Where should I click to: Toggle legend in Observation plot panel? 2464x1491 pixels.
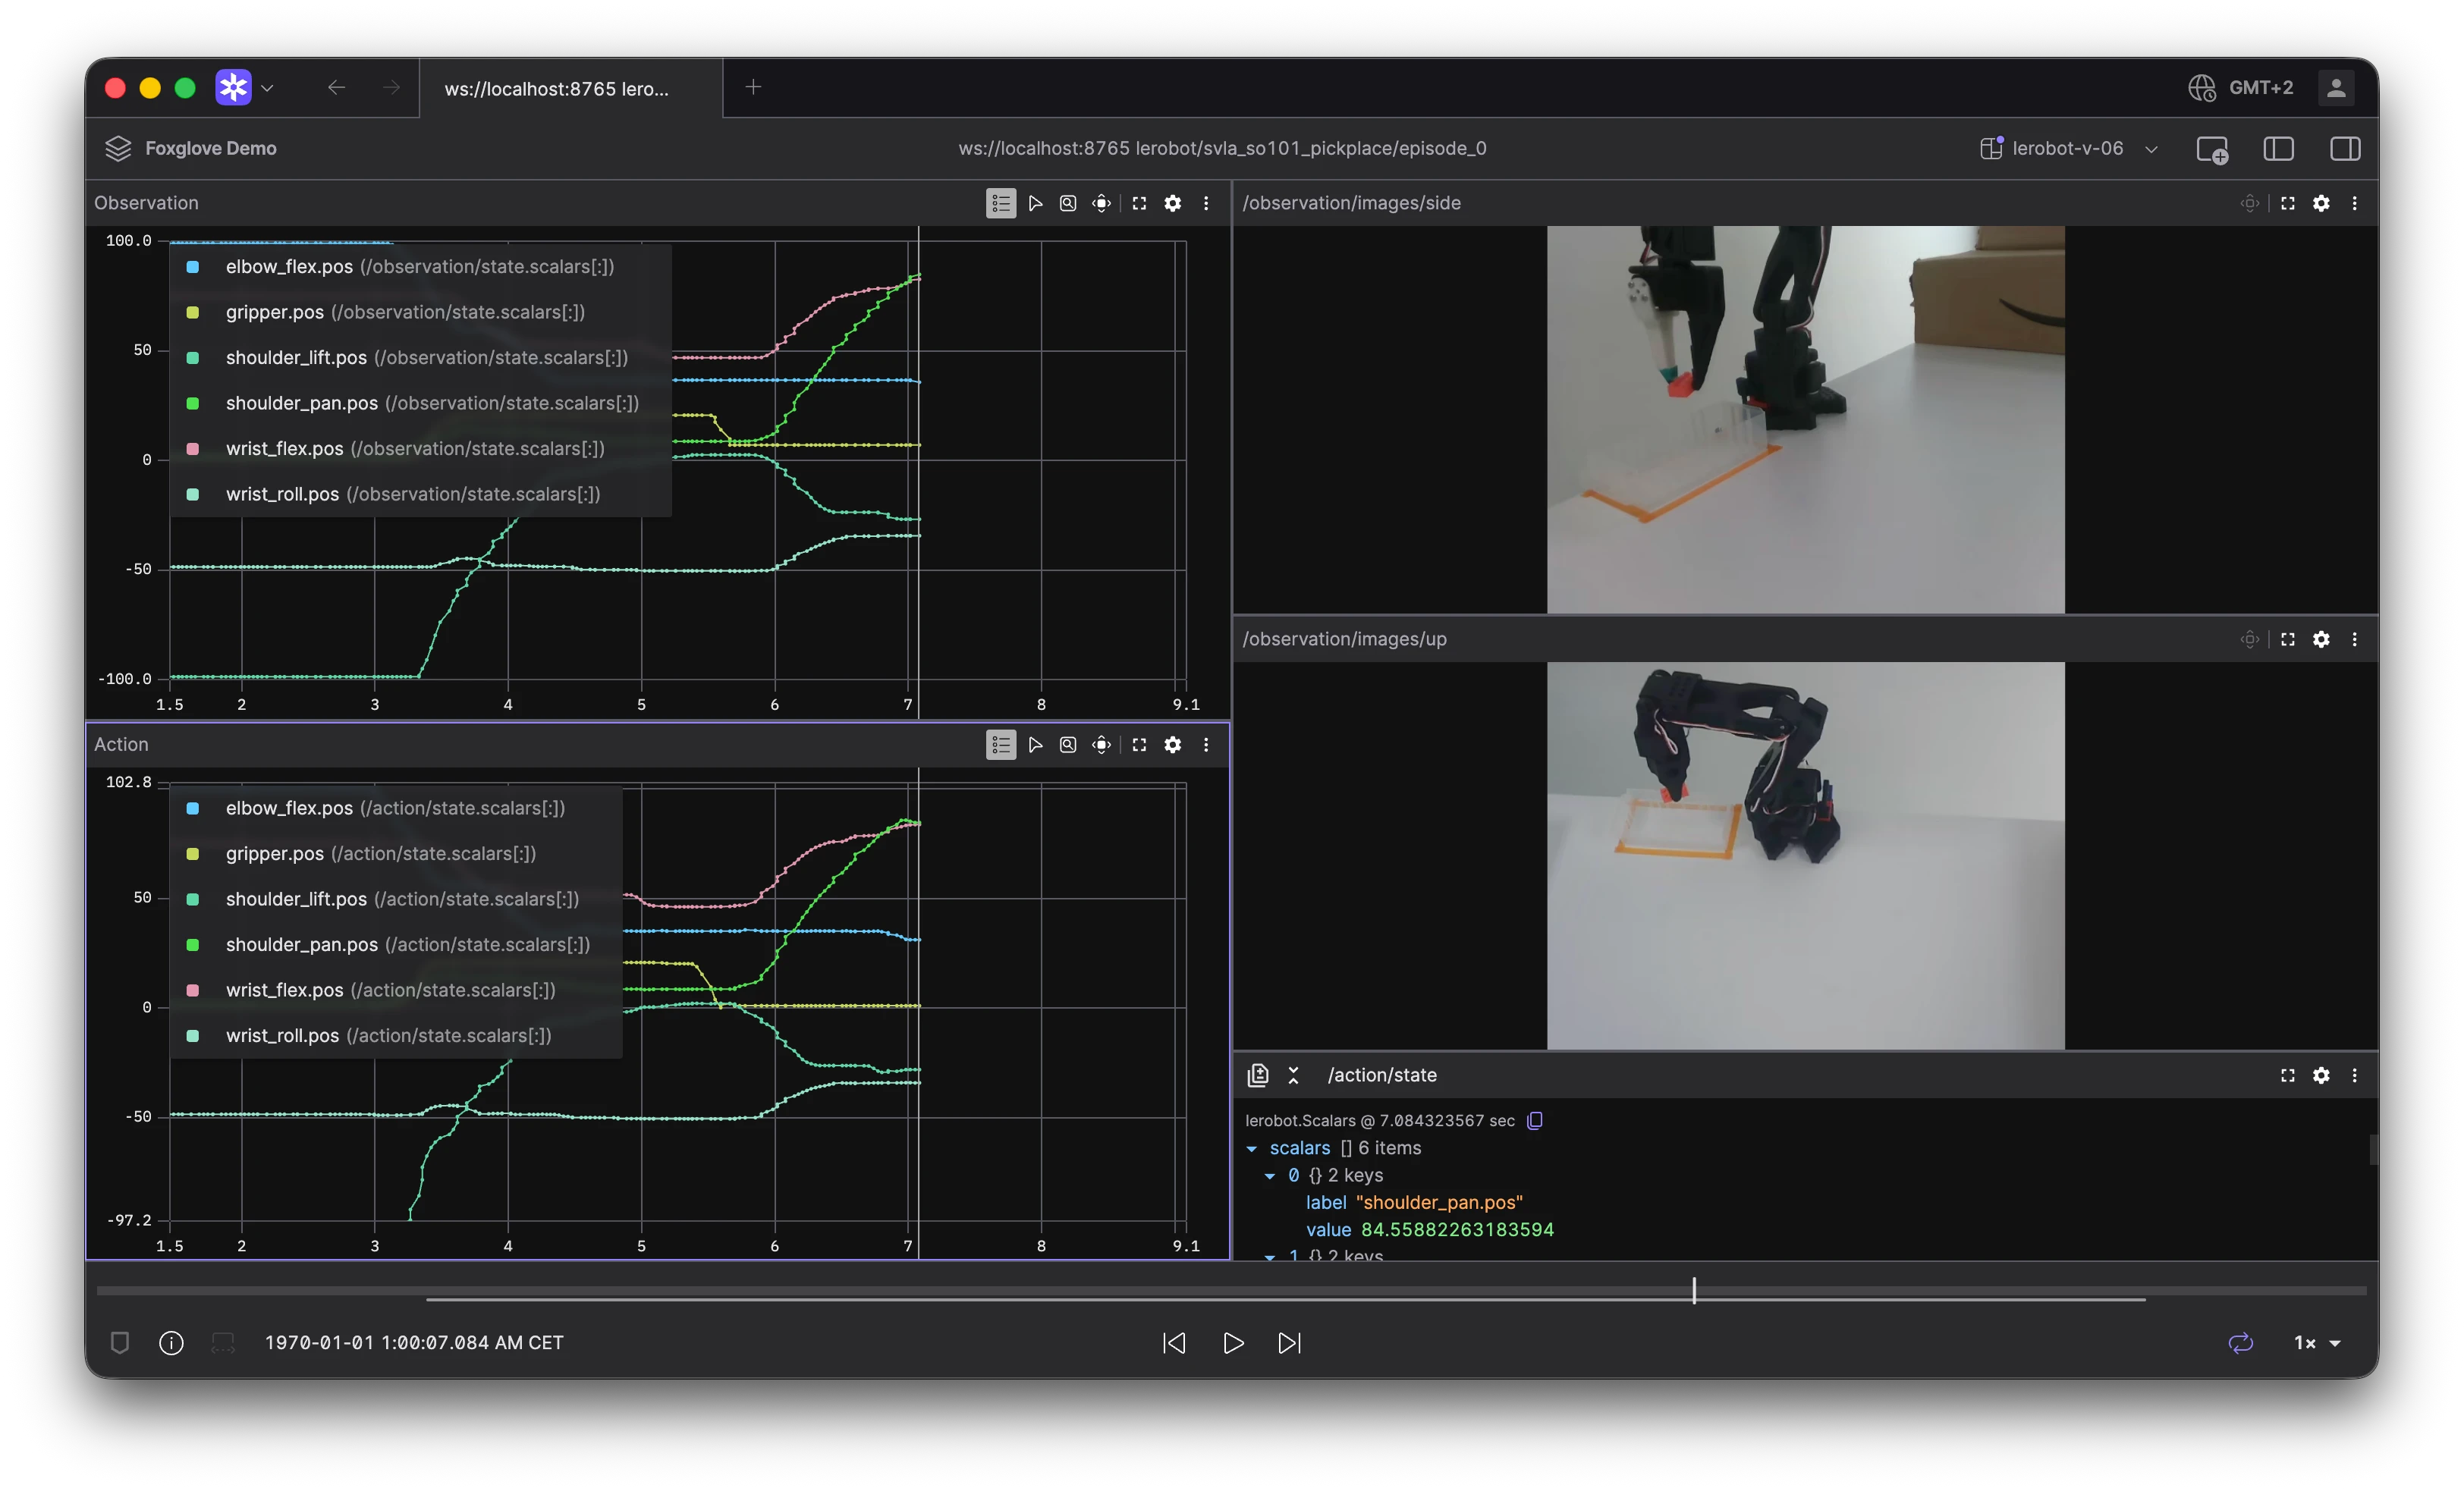1000,203
